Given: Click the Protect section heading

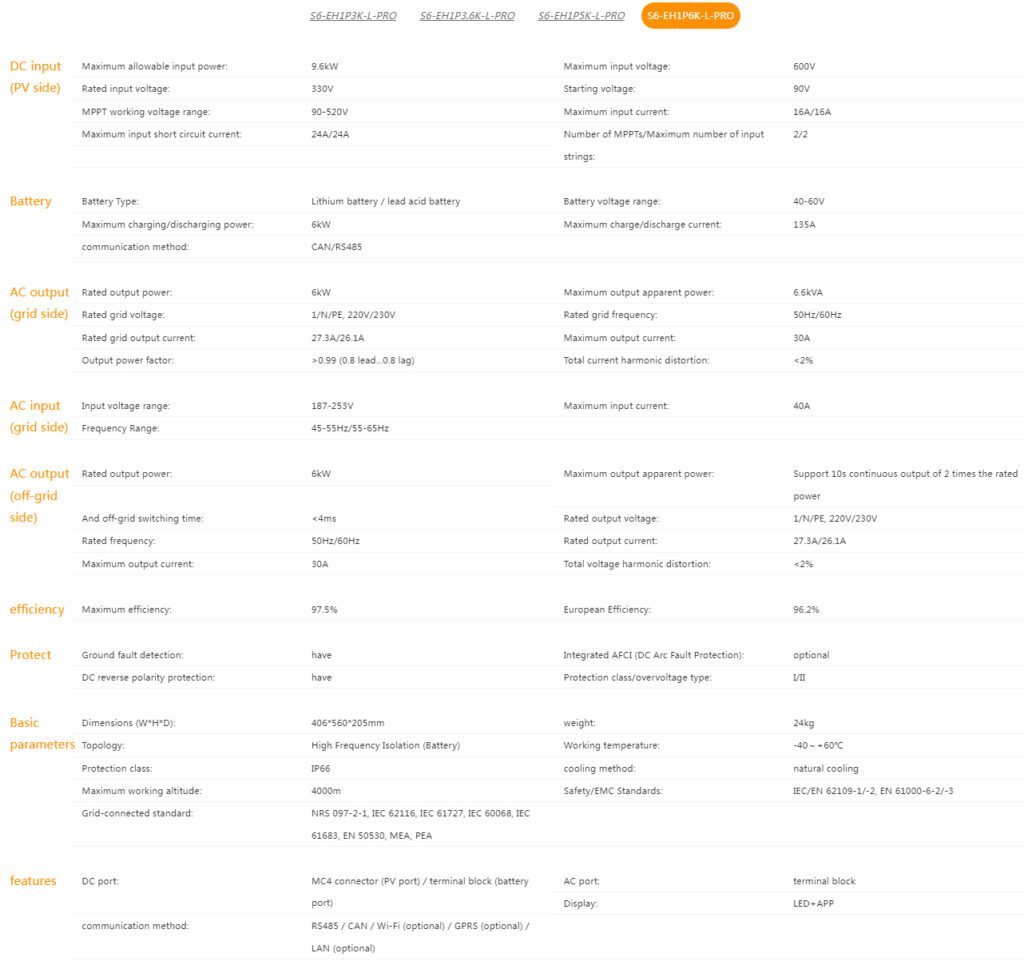Looking at the screenshot, I should (x=30, y=655).
